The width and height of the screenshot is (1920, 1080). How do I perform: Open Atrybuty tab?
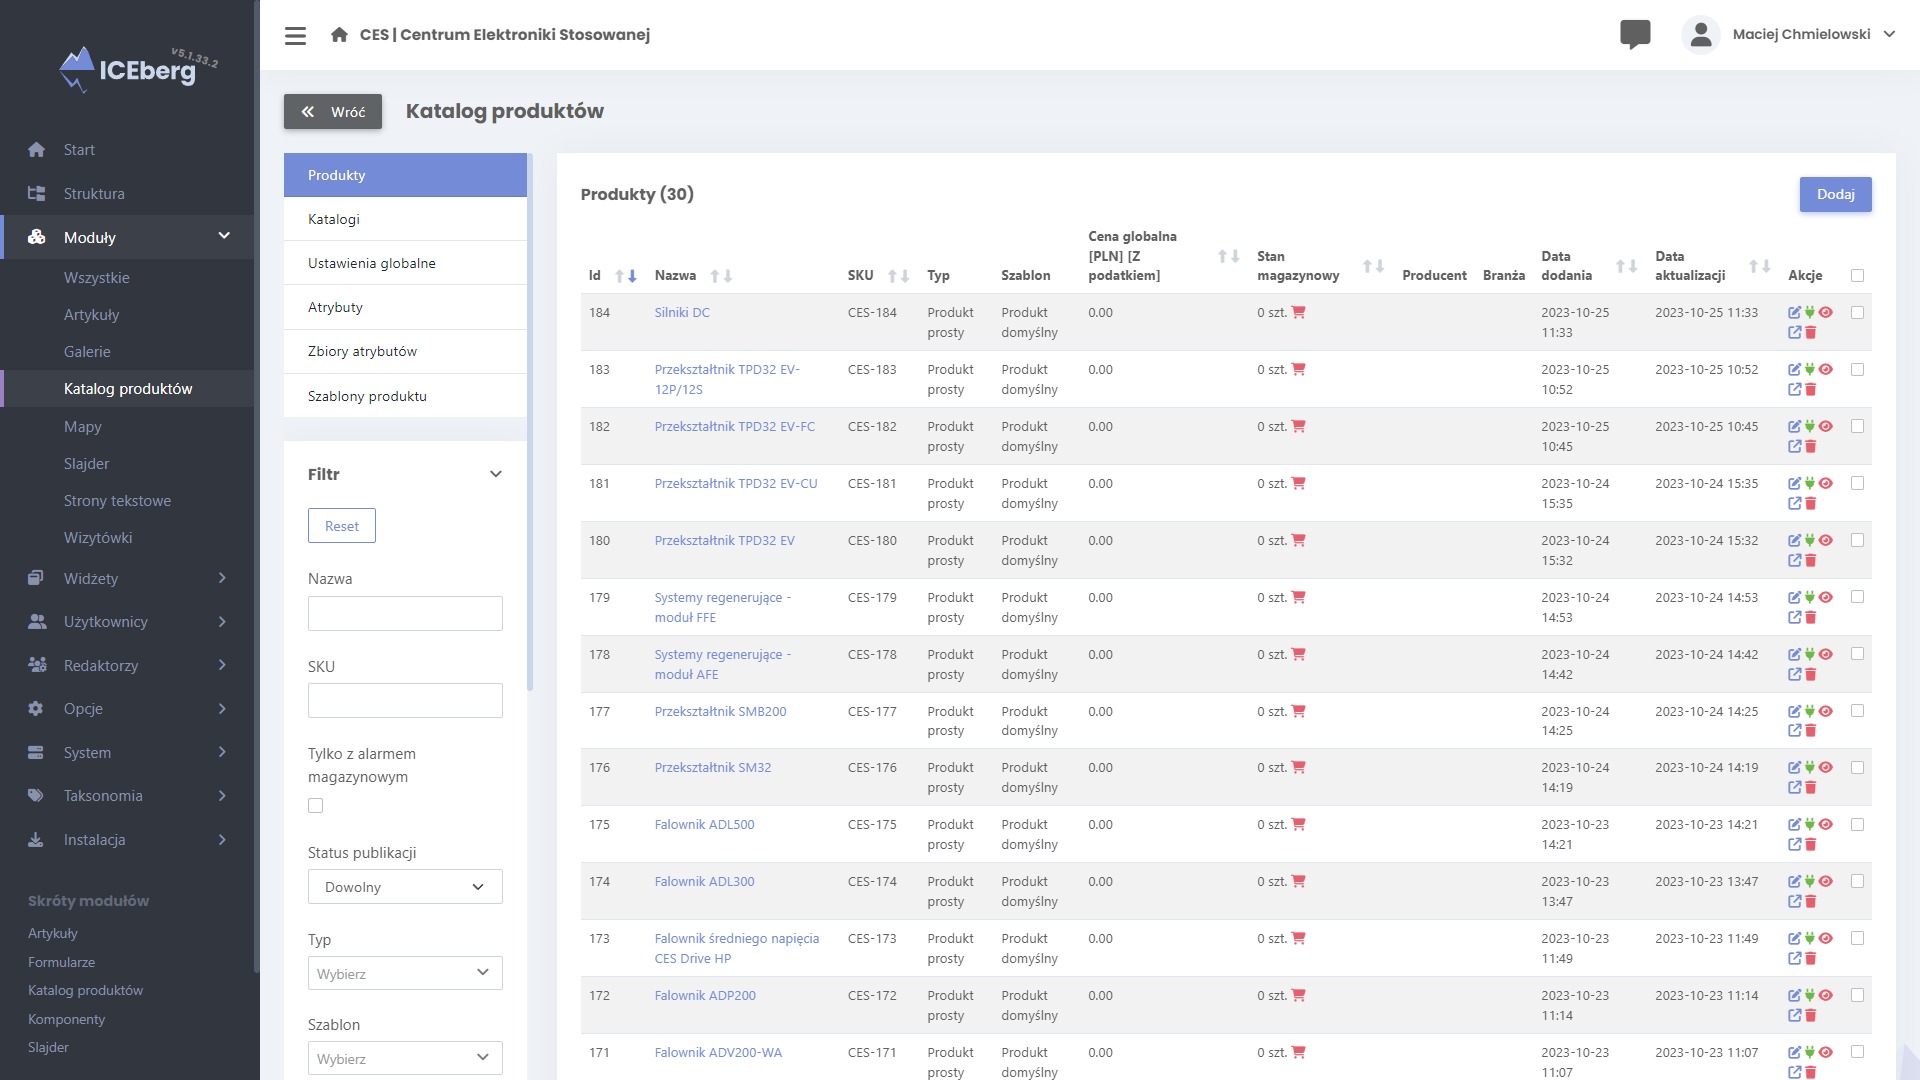click(x=405, y=307)
